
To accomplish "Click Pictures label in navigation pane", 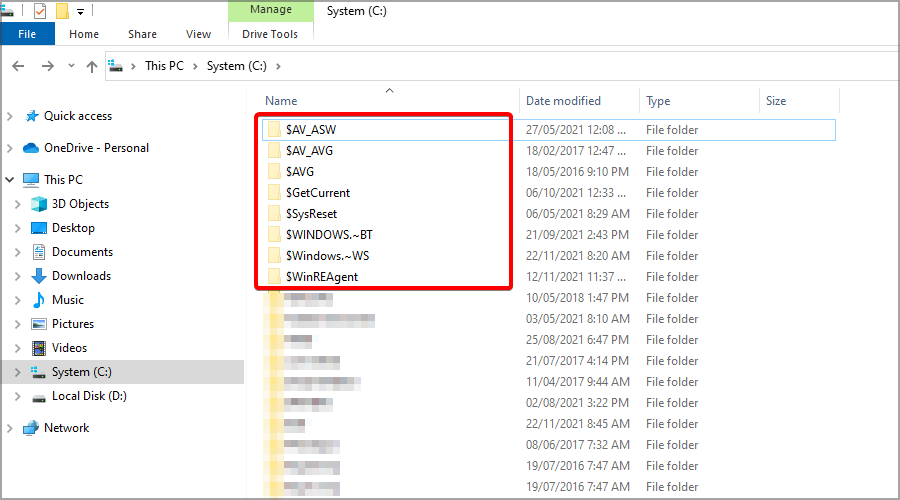I will pyautogui.click(x=73, y=324).
